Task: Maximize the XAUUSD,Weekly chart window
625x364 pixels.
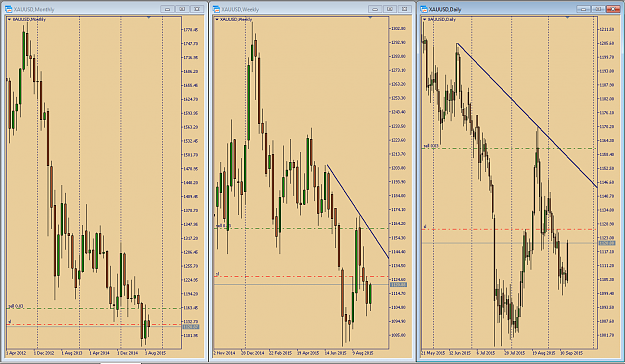Action: tap(390, 9)
